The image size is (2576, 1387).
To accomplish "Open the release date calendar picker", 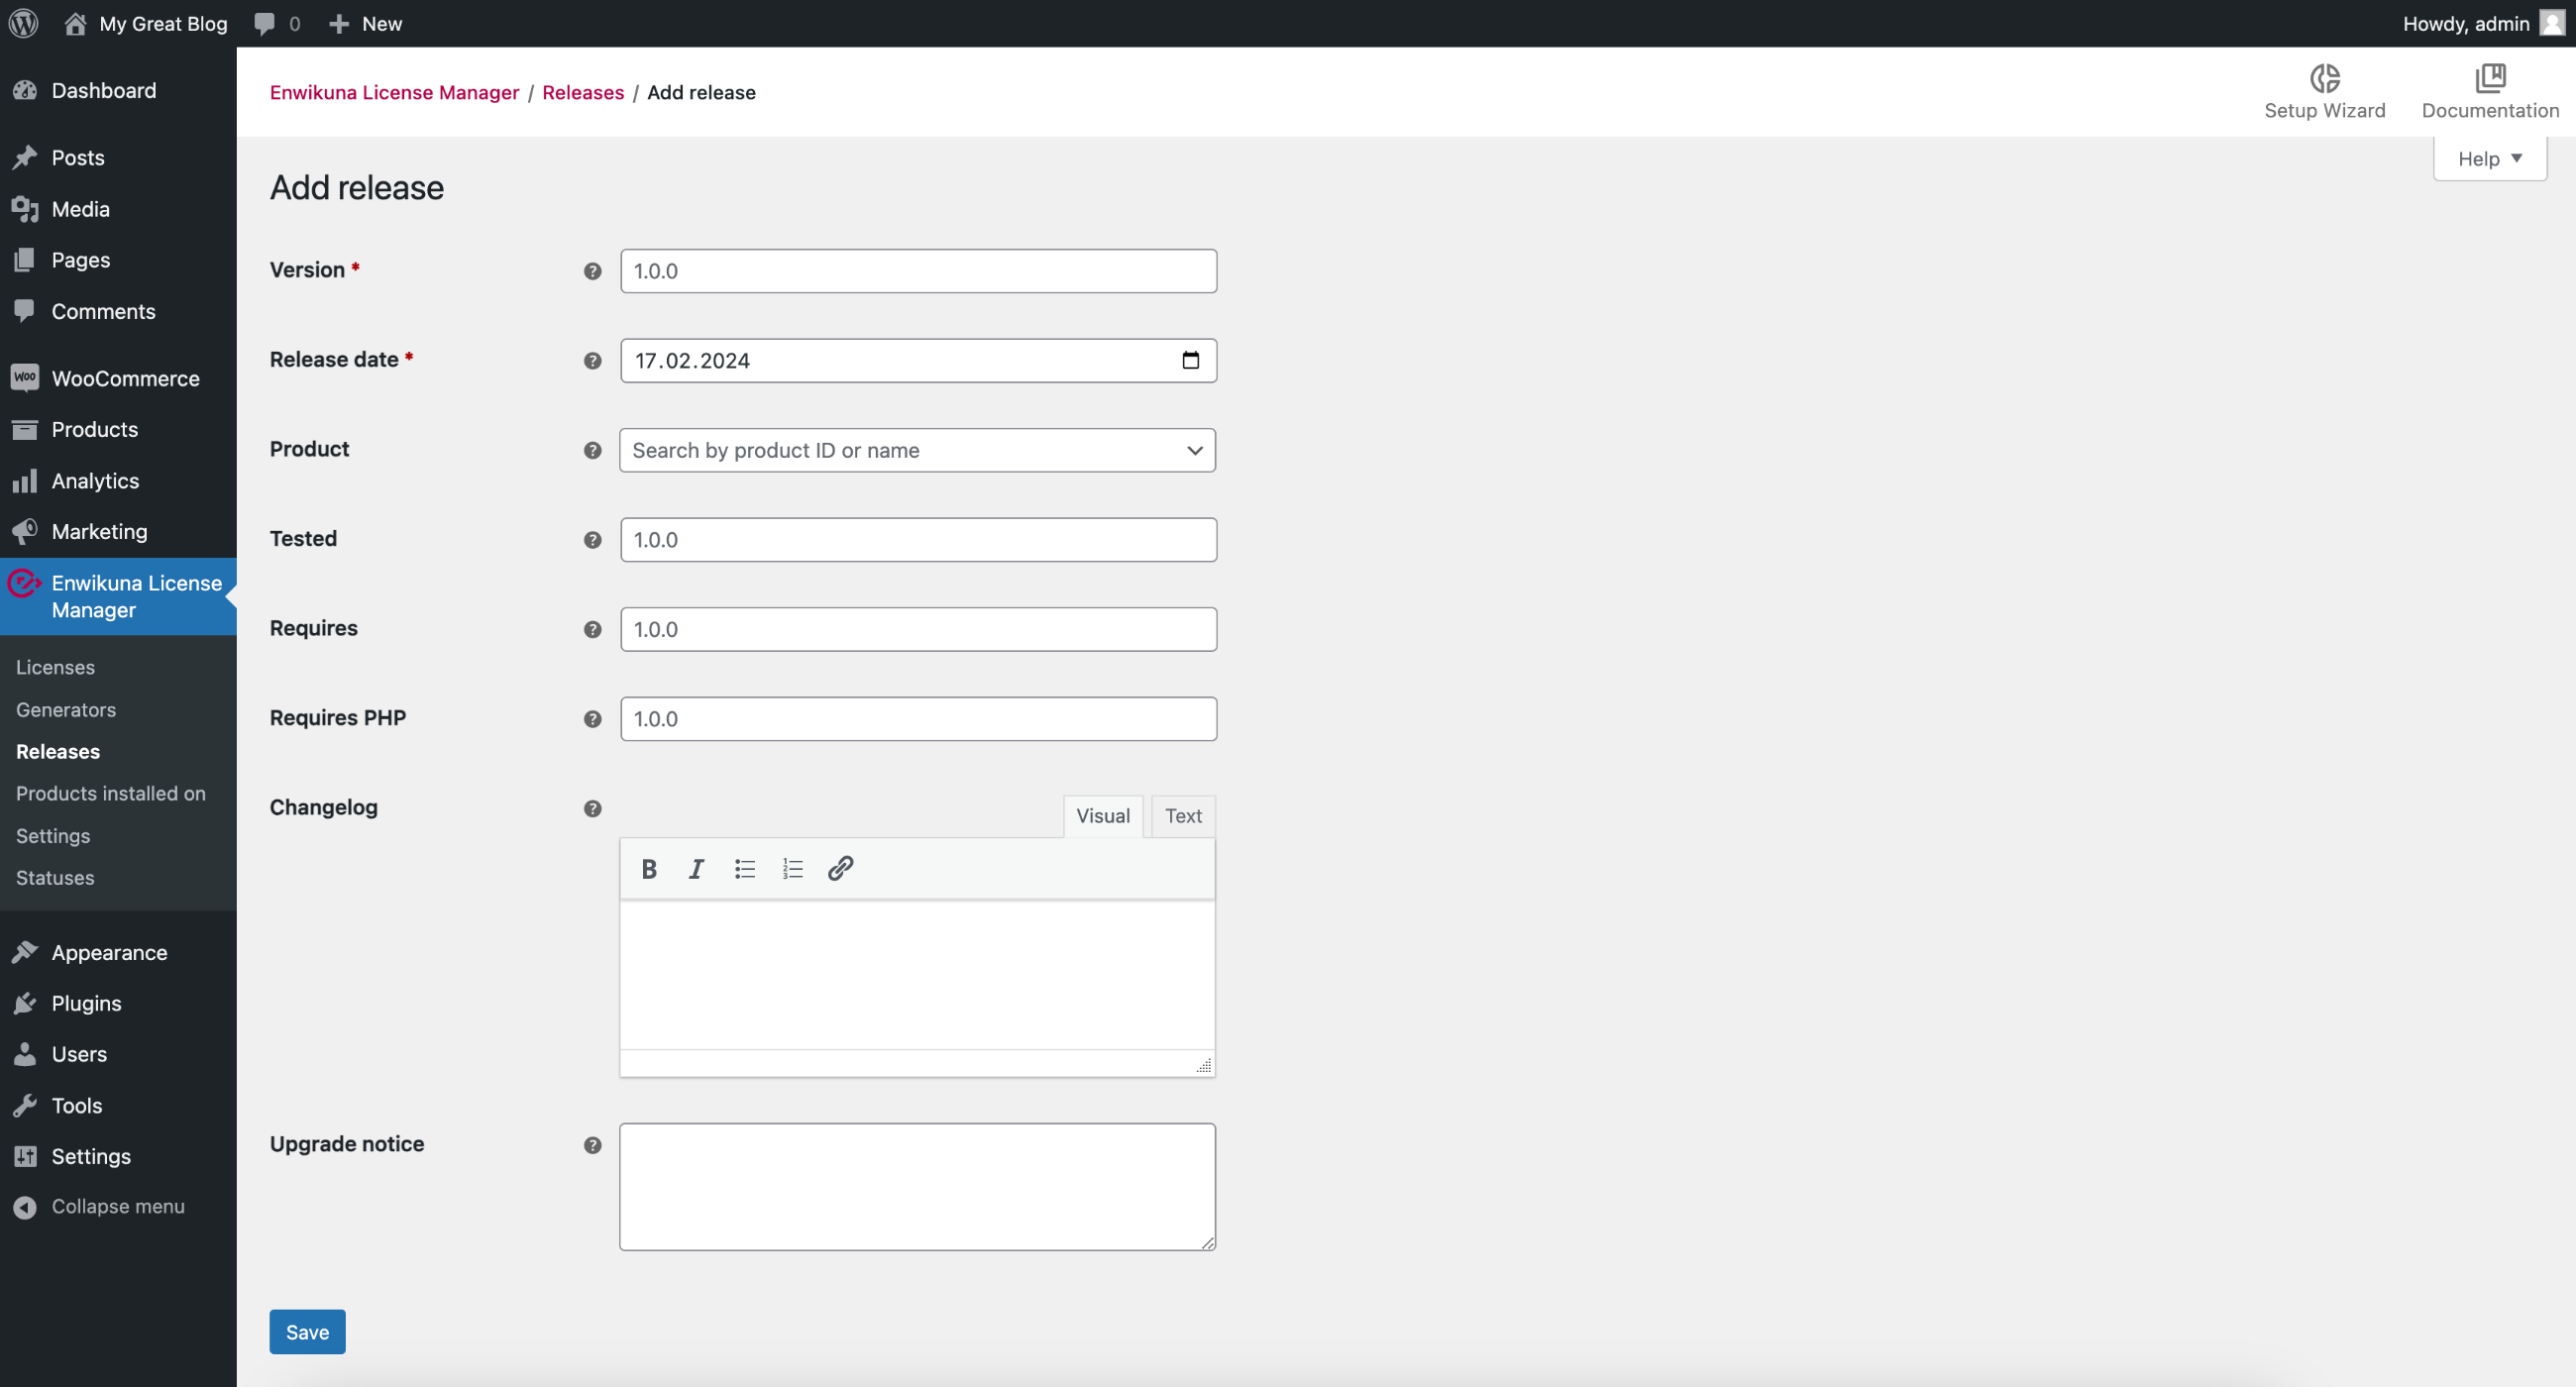I will 1190,360.
